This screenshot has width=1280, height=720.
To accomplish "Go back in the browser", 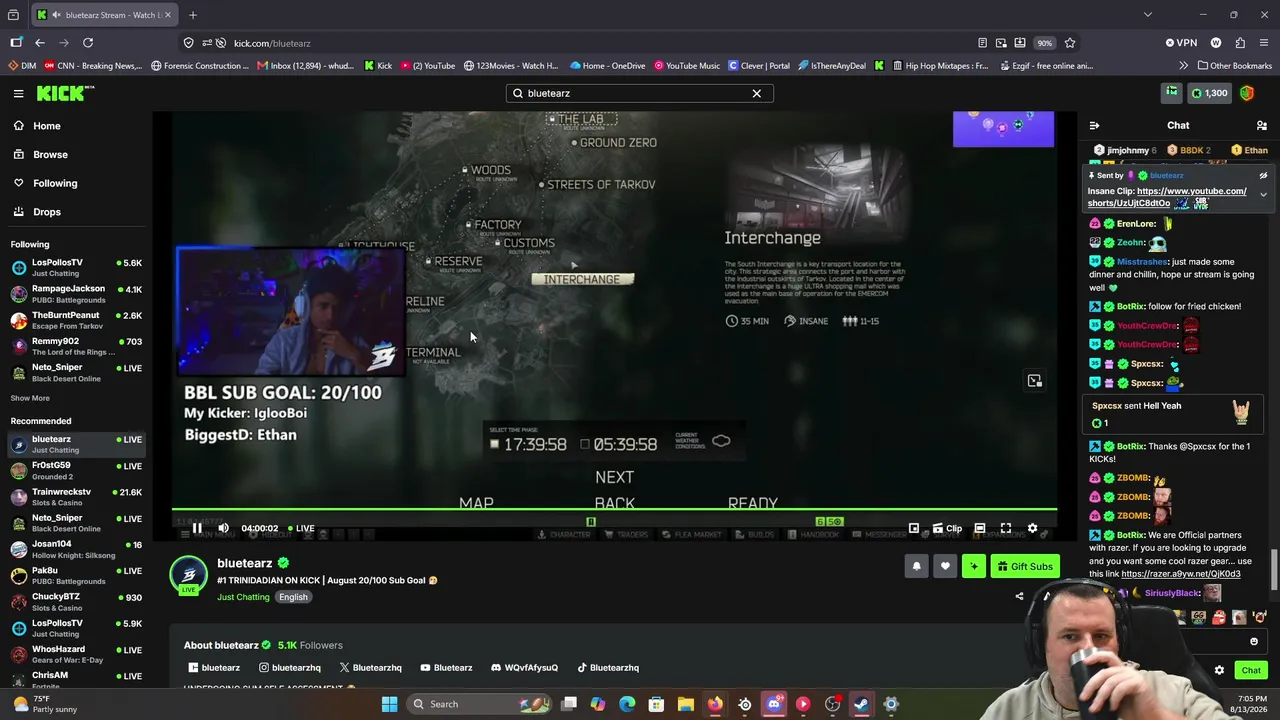I will [40, 43].
